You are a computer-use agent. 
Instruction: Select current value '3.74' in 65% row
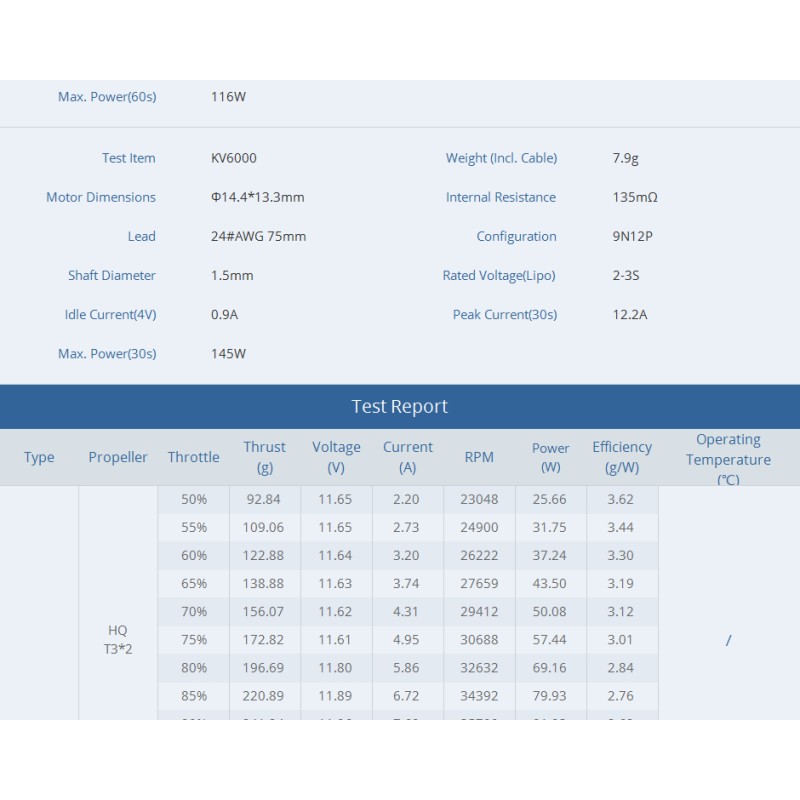tap(406, 584)
